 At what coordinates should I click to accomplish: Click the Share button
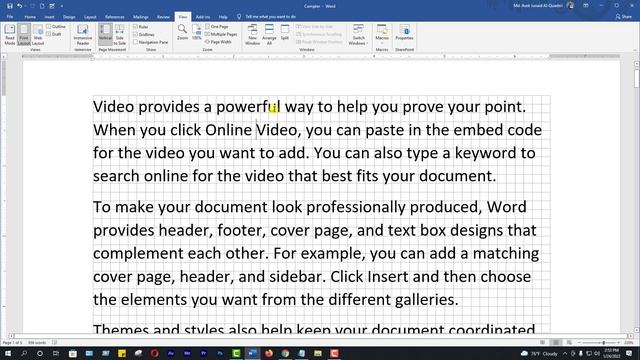pos(624,17)
